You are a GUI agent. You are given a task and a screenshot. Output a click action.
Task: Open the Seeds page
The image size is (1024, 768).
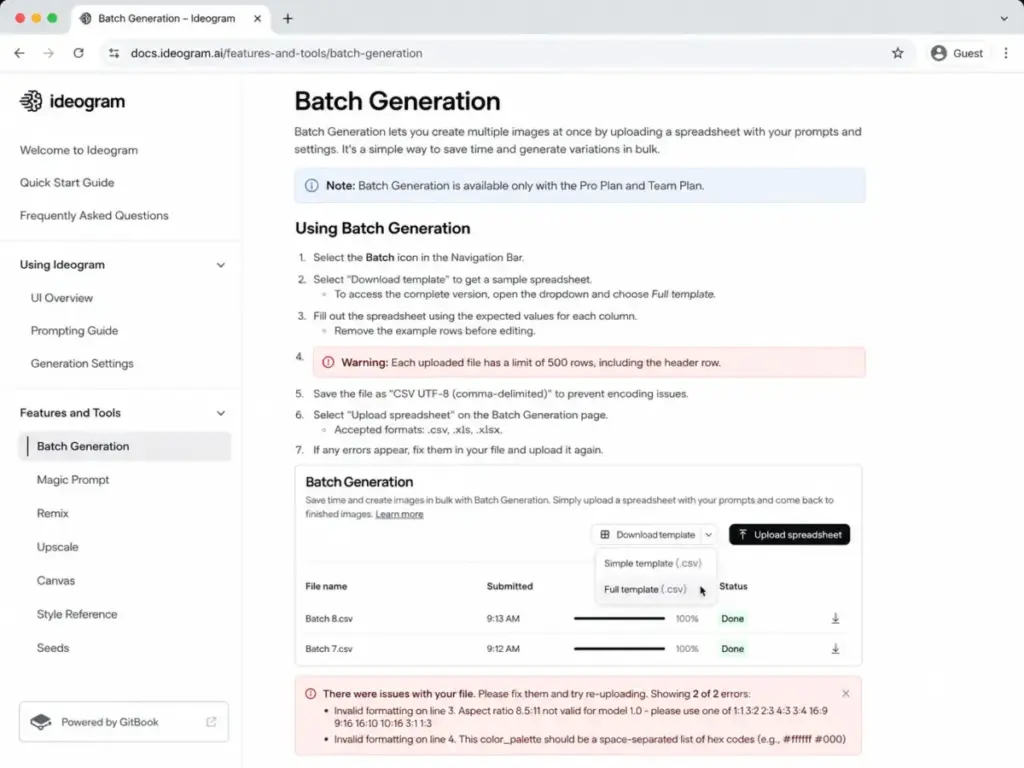pos(52,648)
